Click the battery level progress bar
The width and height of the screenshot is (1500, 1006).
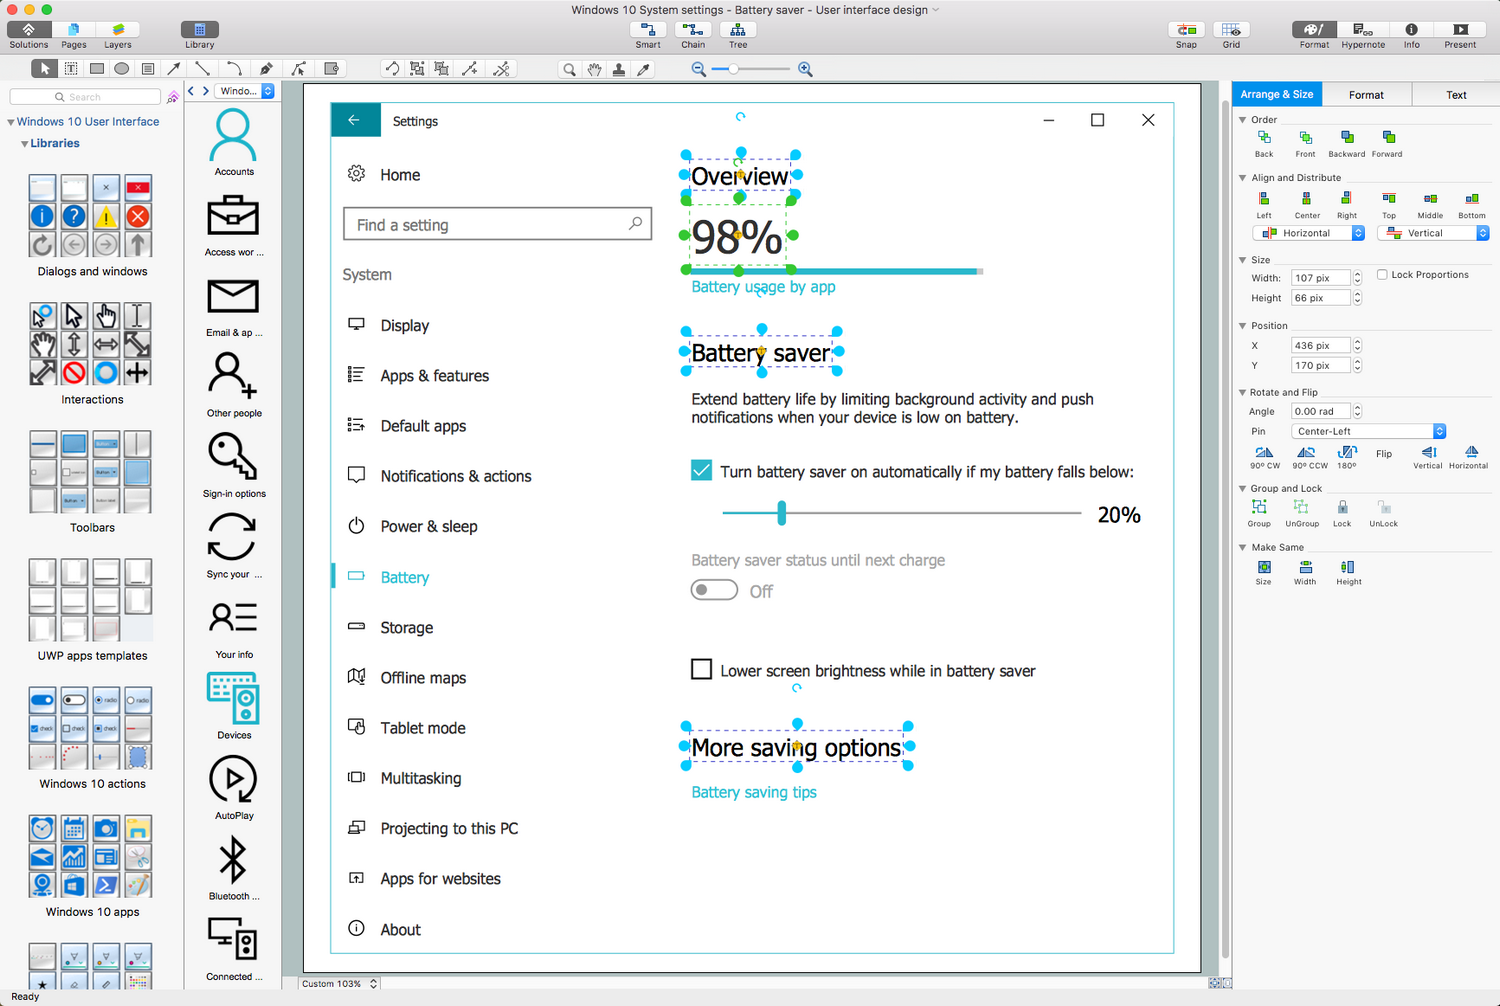click(x=837, y=271)
